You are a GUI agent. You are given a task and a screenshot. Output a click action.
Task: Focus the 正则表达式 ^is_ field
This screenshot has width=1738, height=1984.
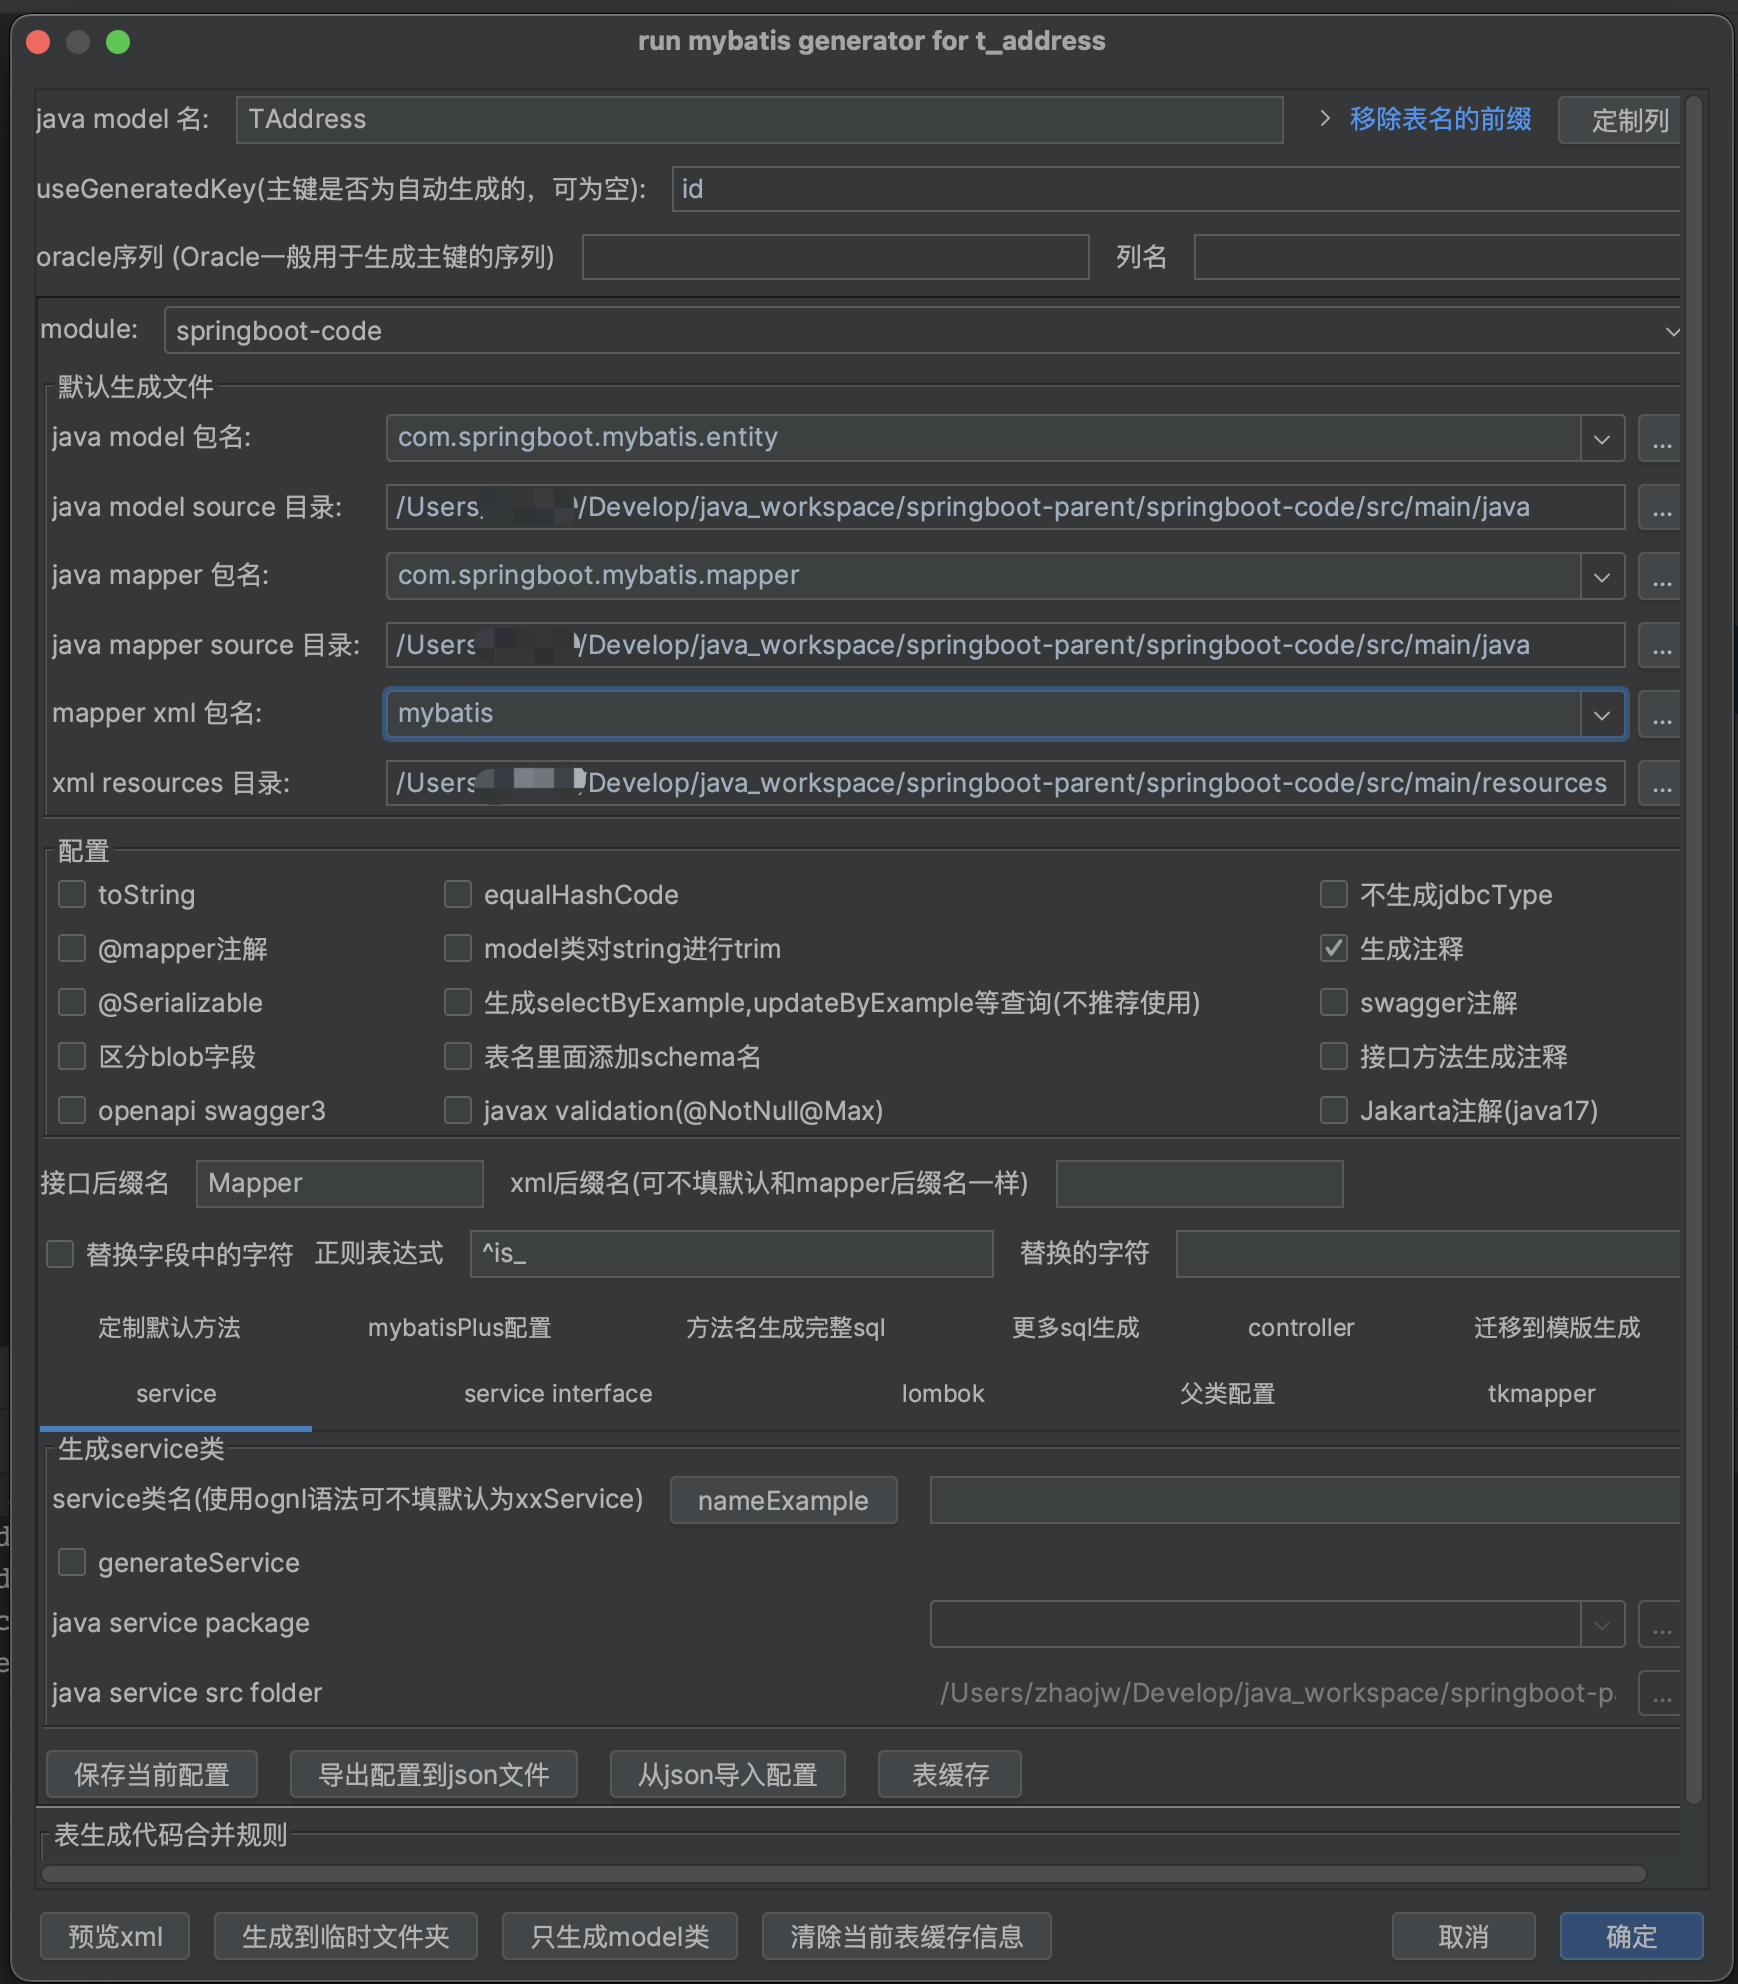pyautogui.click(x=731, y=1253)
